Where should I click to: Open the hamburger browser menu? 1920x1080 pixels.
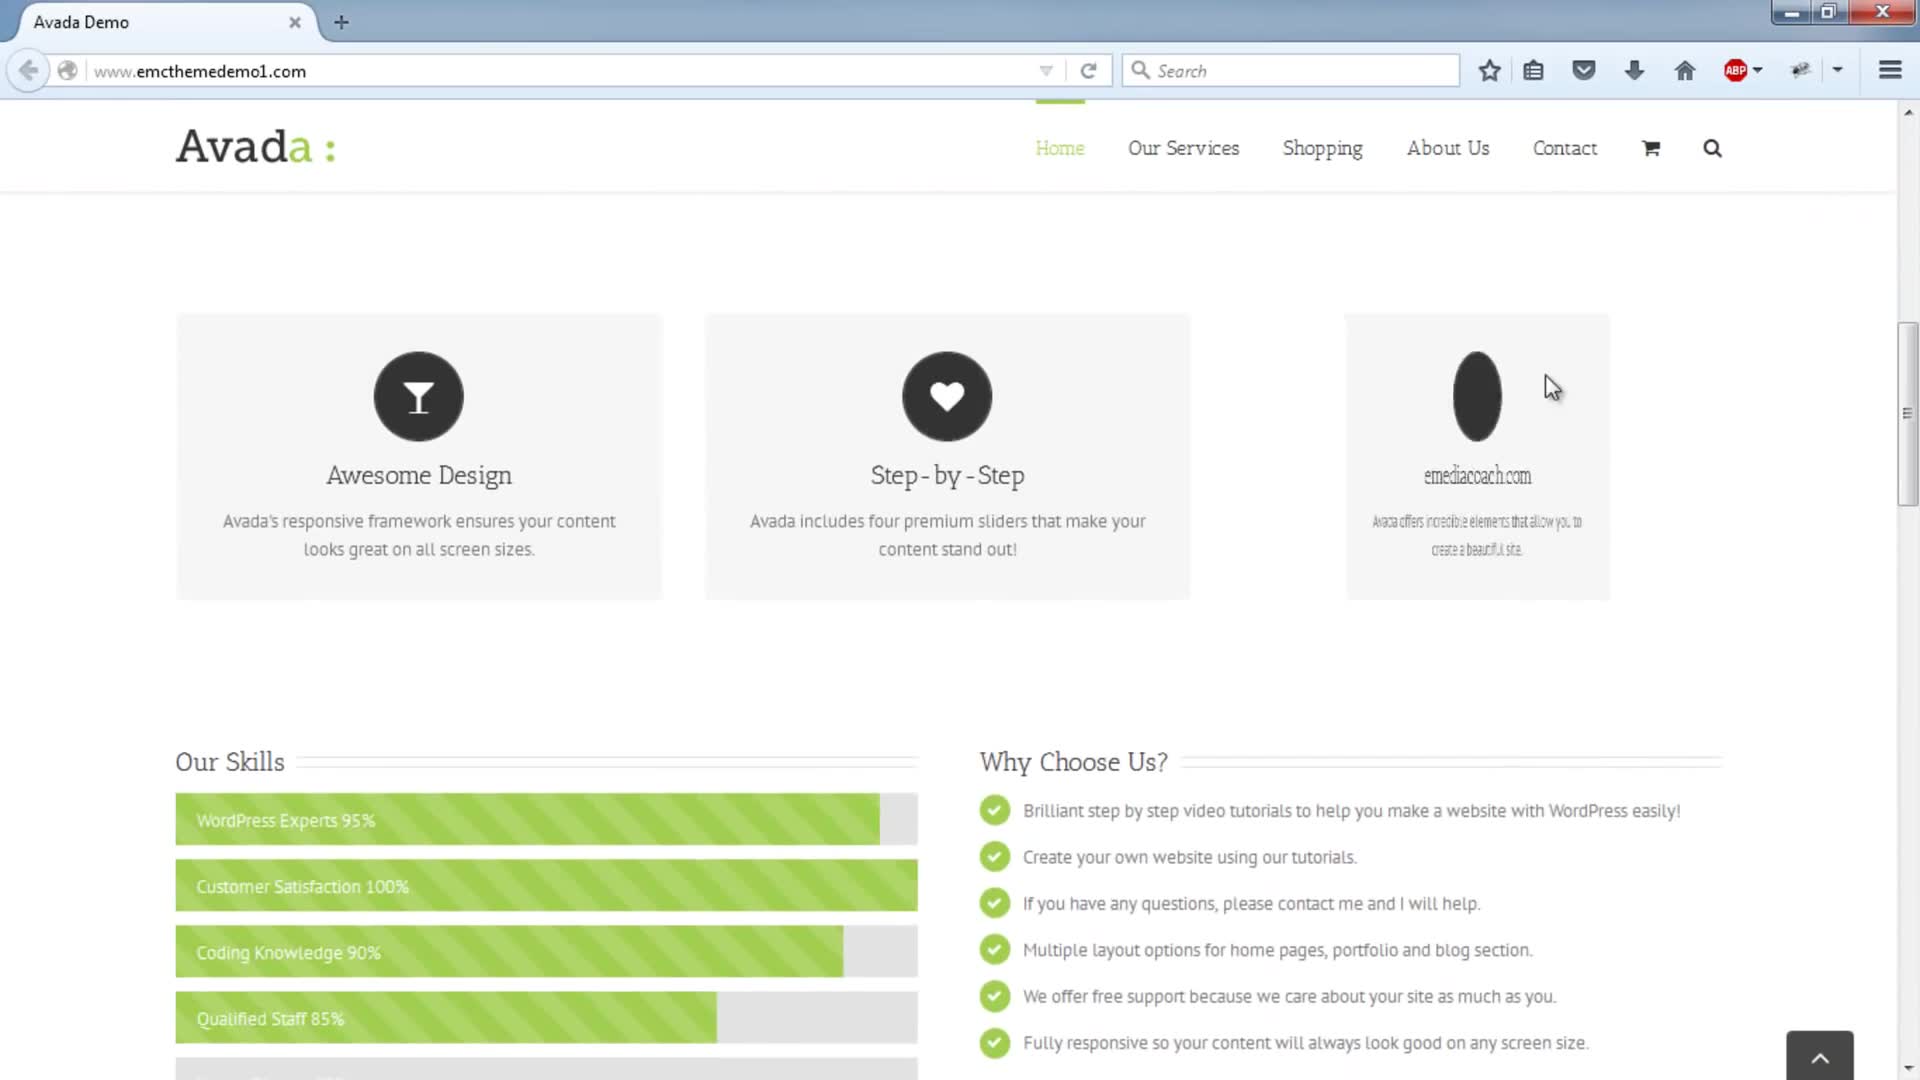click(1889, 70)
